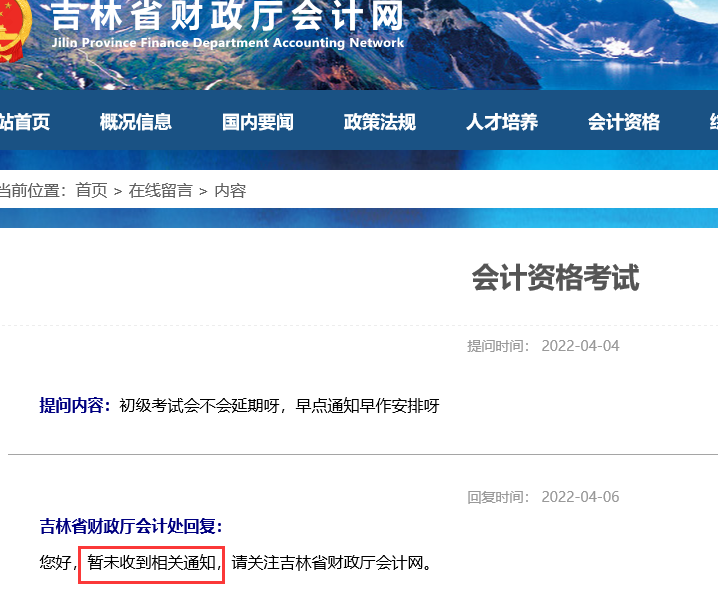Click the 吉林省财政厅会计处回复 label
Image resolution: width=718 pixels, height=596 pixels.
(x=131, y=526)
